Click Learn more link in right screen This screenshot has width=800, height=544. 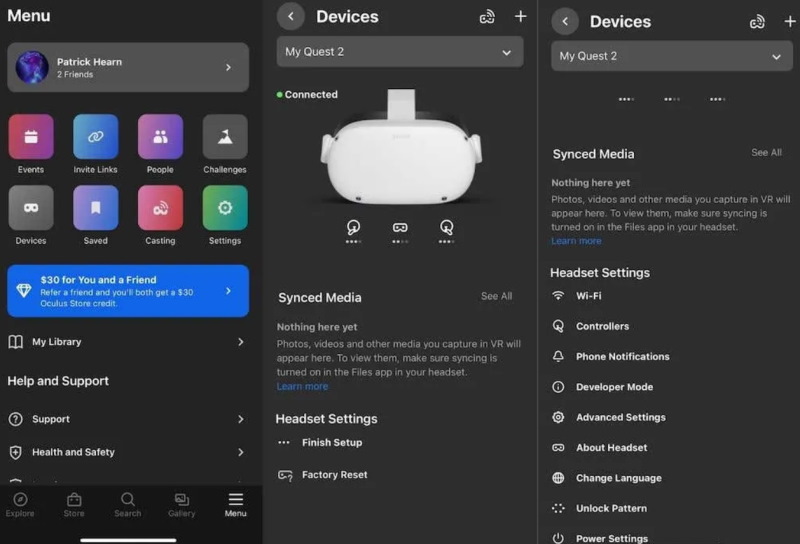[x=576, y=241]
